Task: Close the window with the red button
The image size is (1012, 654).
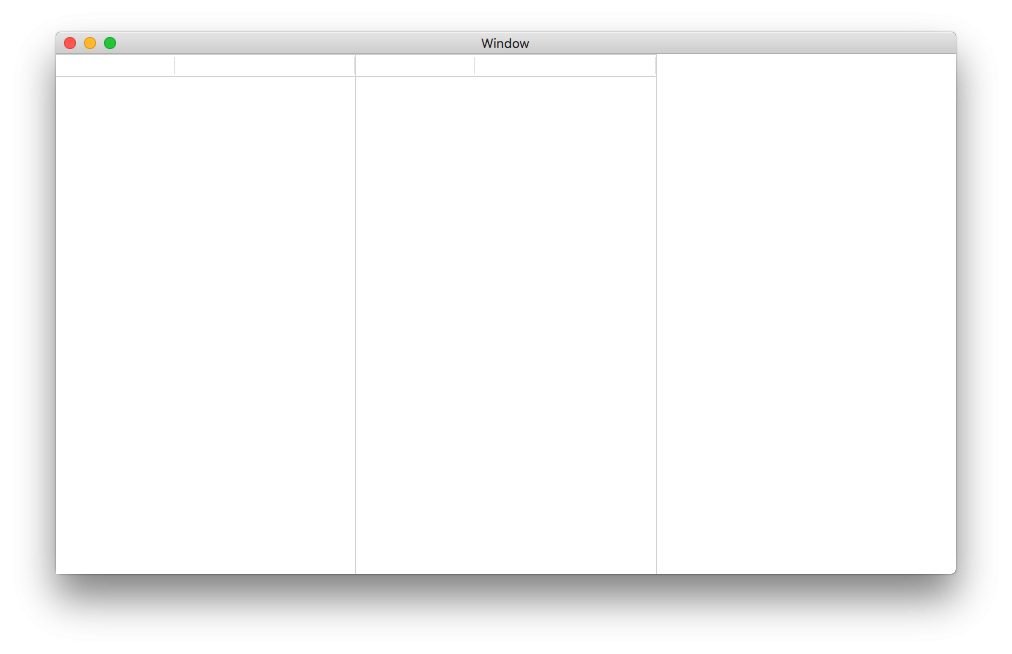Action: click(x=70, y=43)
